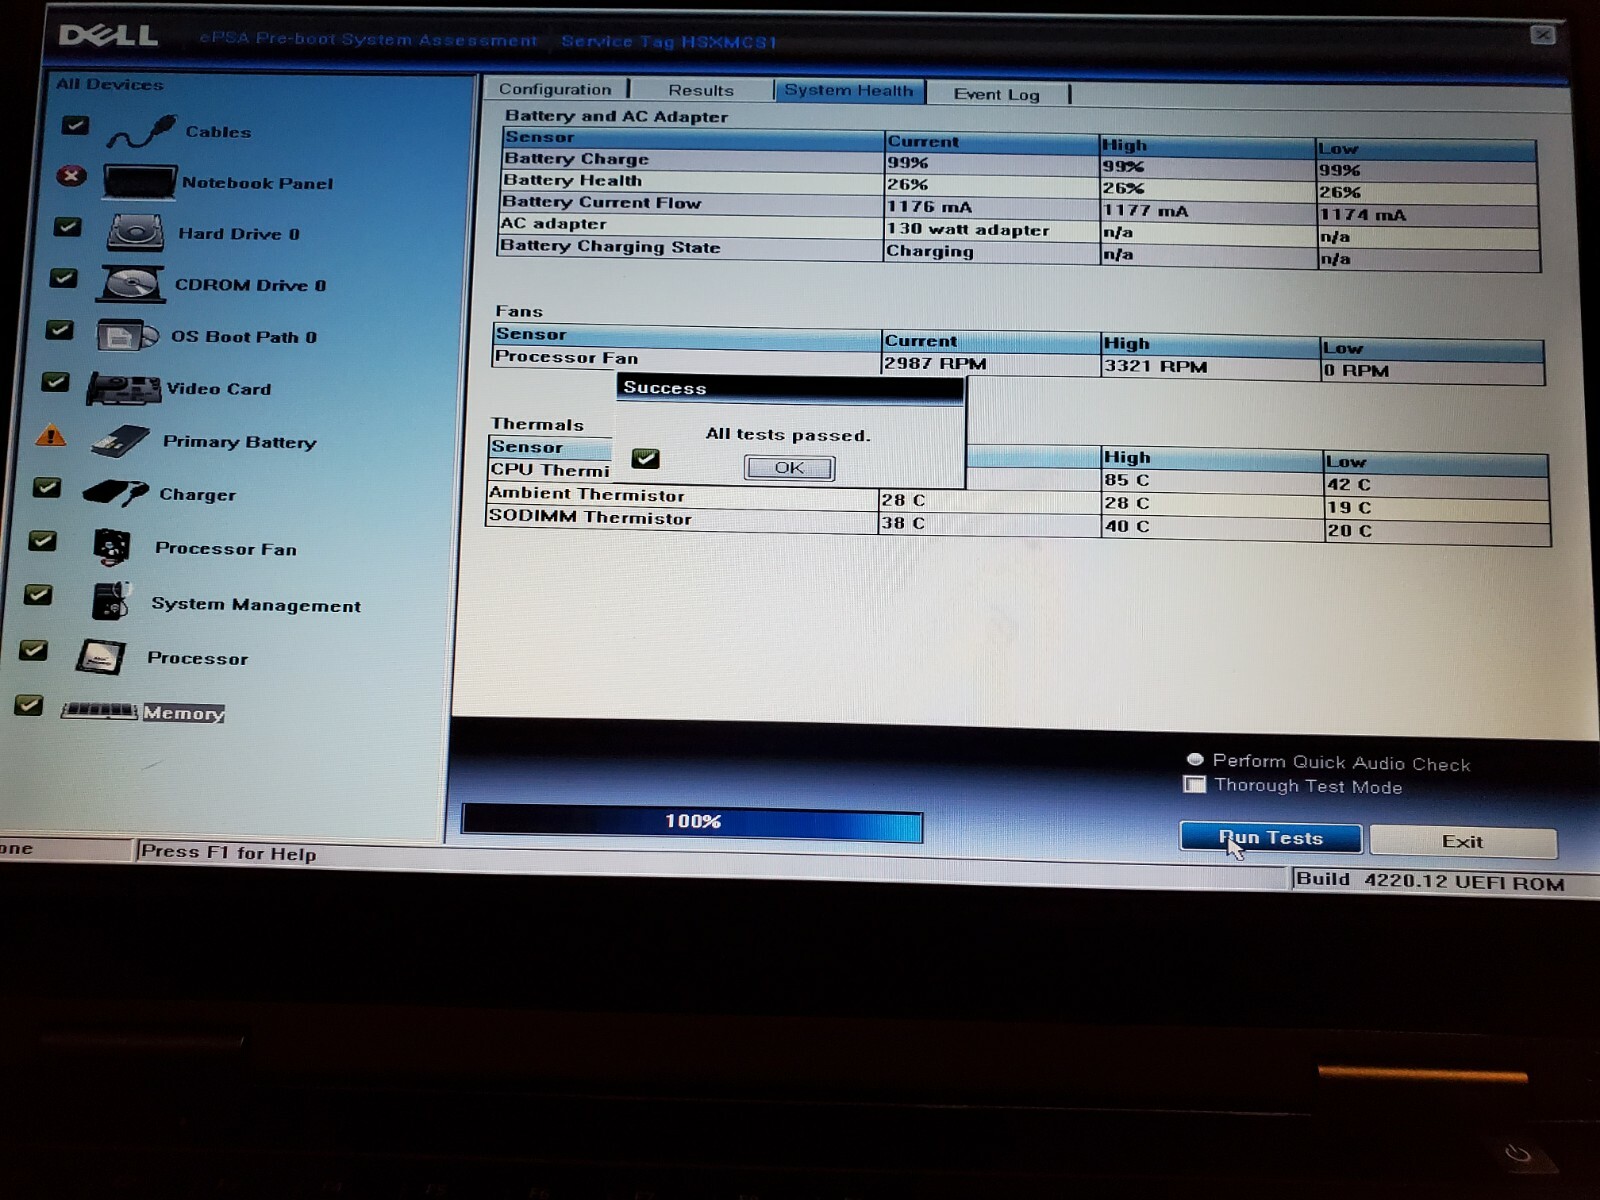Click the Processor Fan 2987 RPM value
The width and height of the screenshot is (1600, 1200).
(x=935, y=364)
